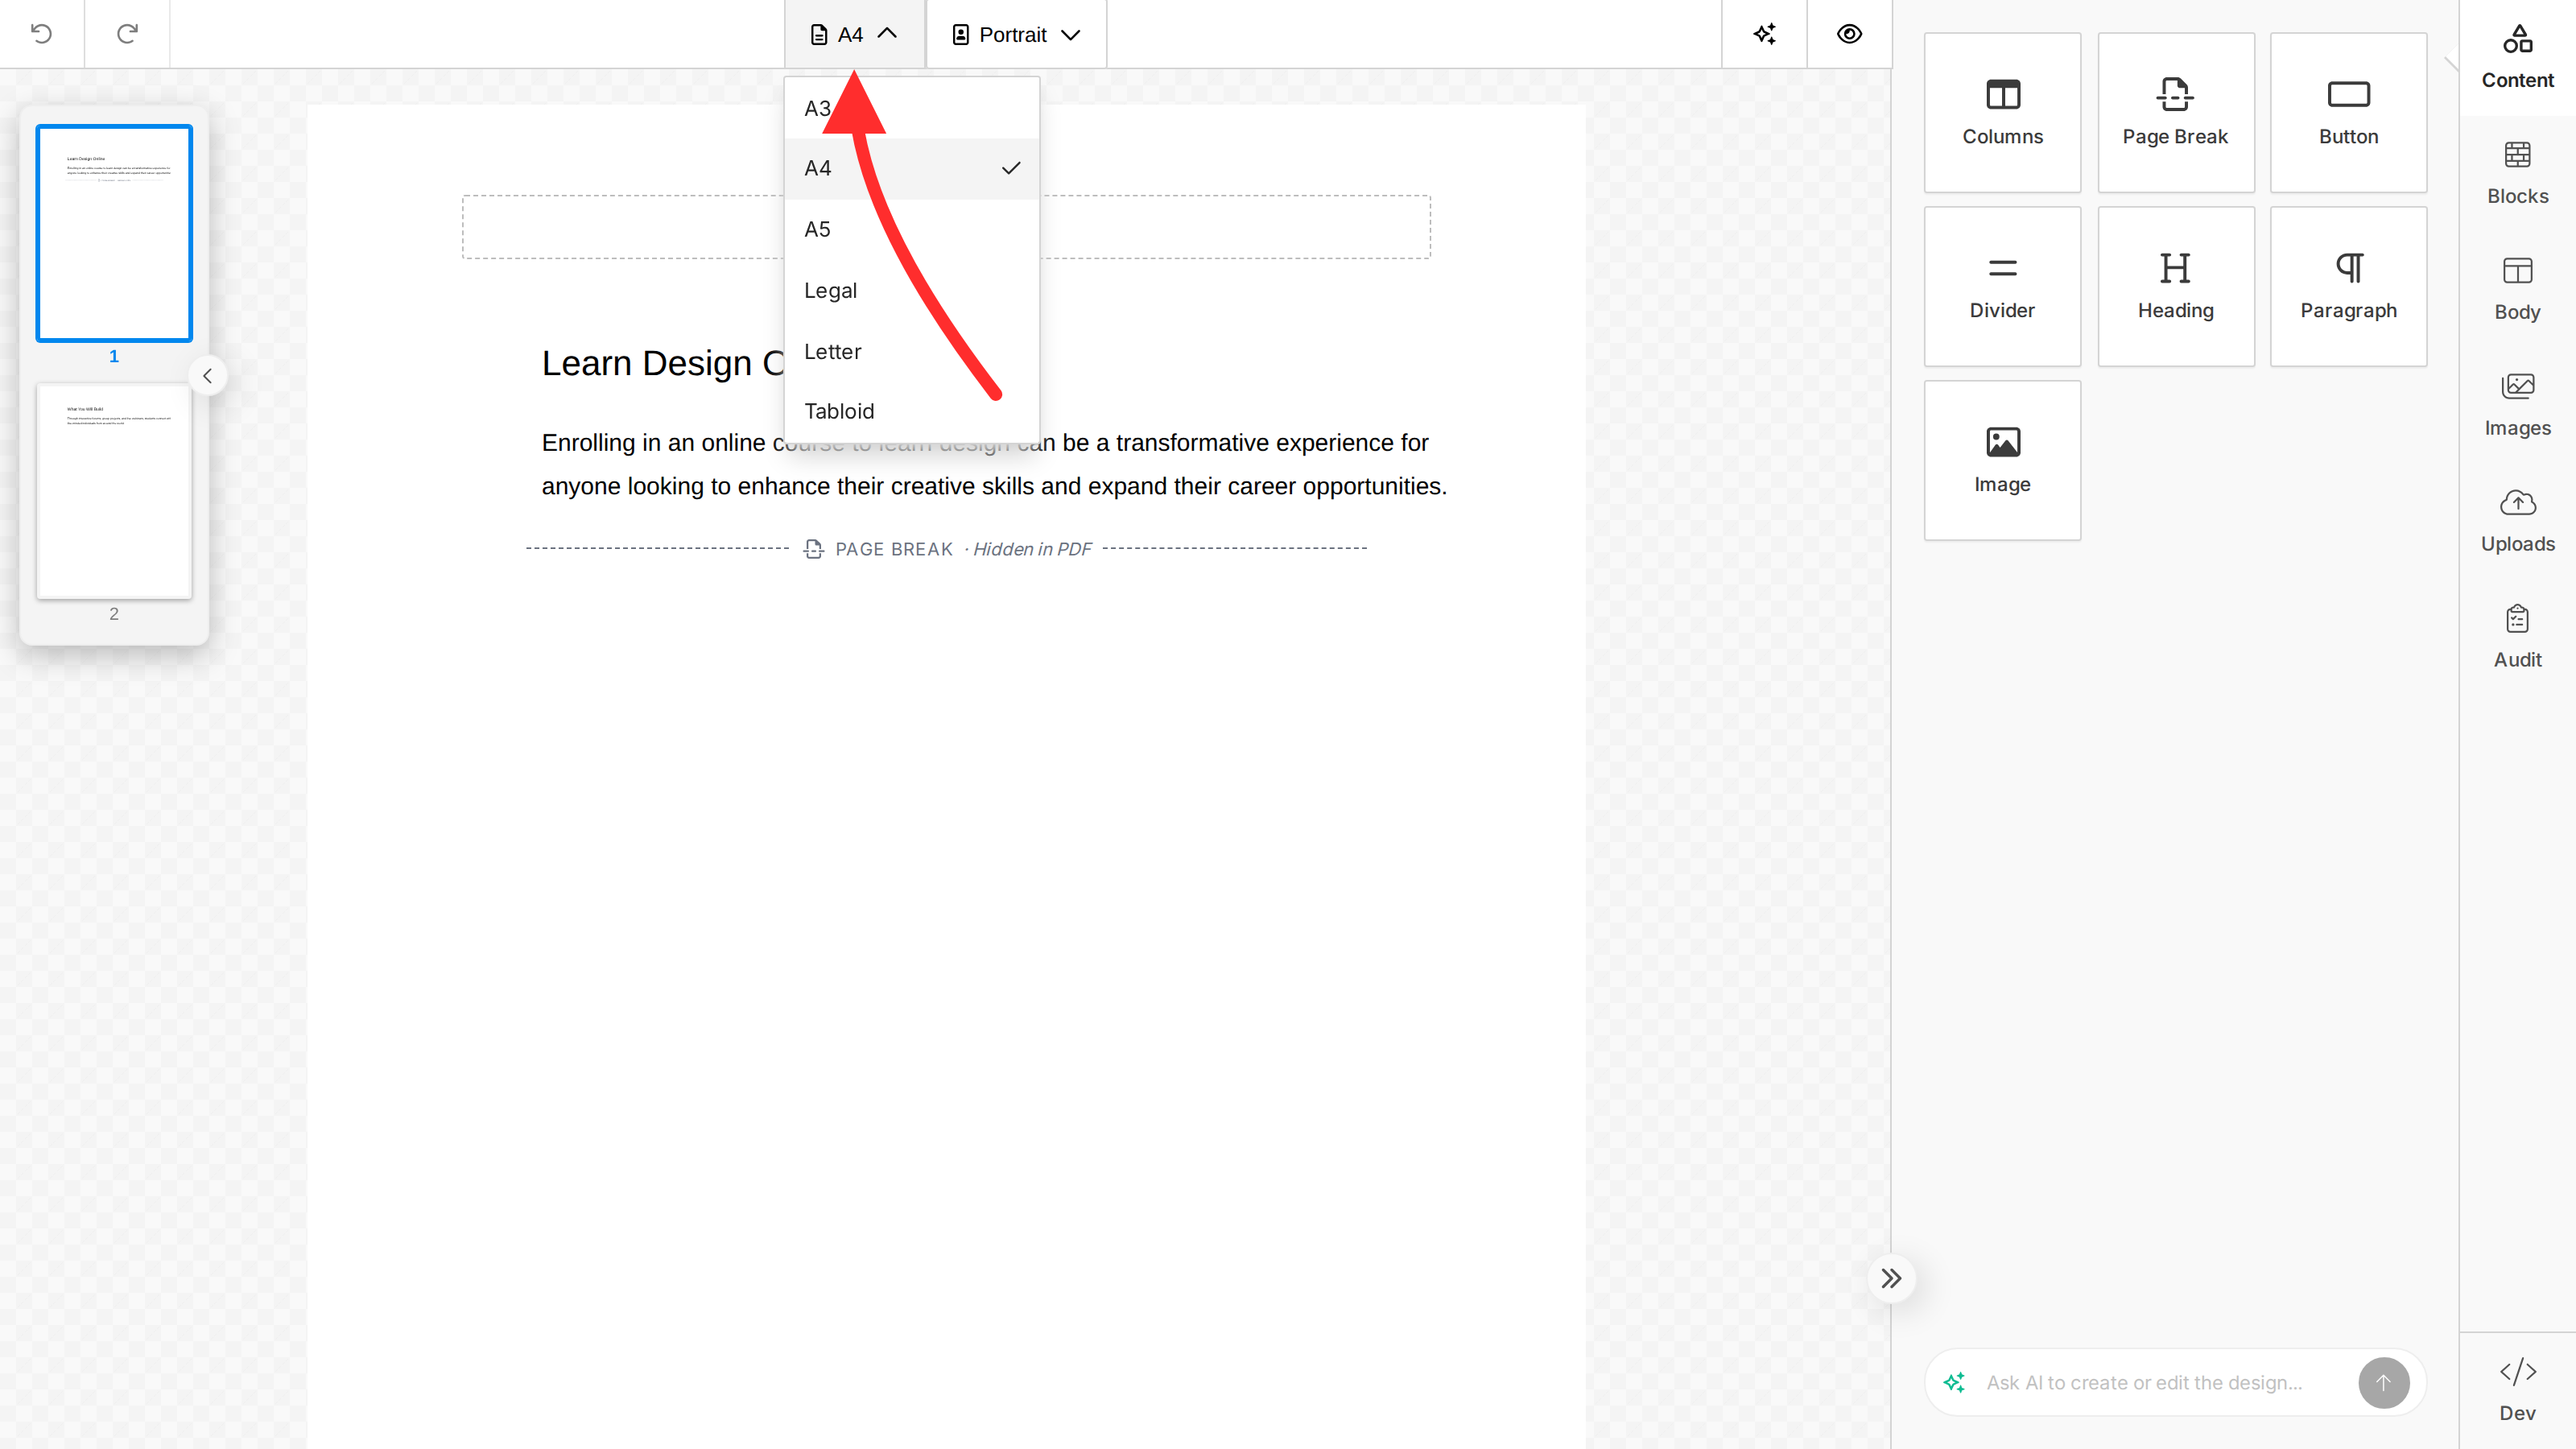Click the Enrolling in an online course paragraph

click(994, 464)
